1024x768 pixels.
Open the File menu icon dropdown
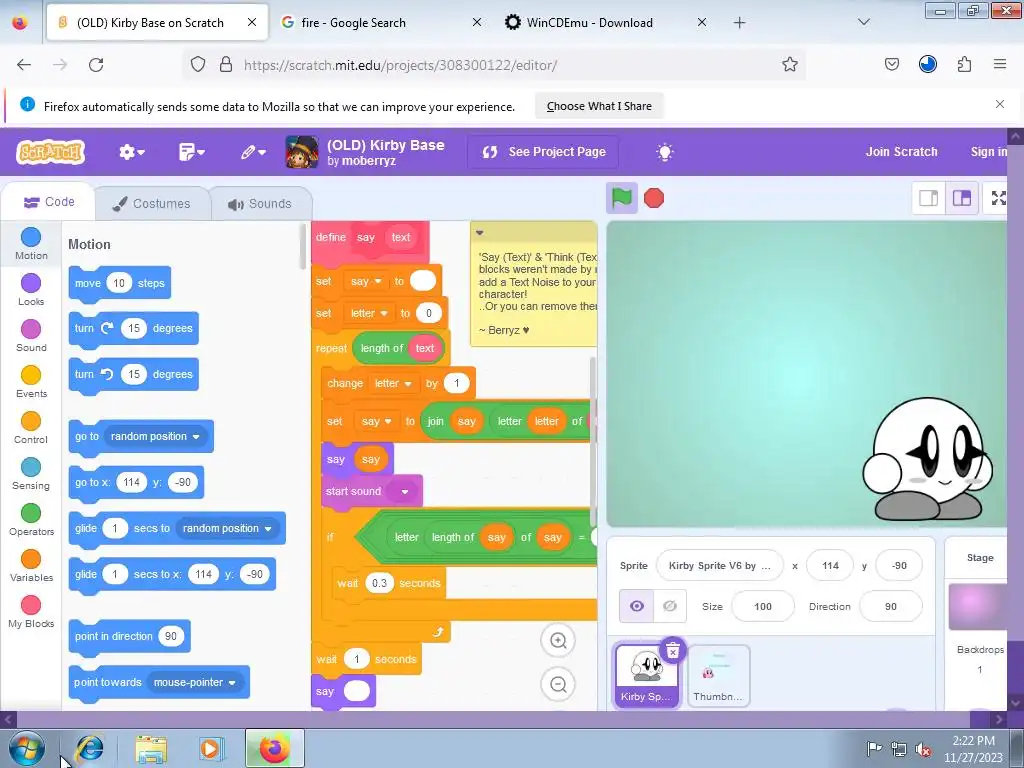pyautogui.click(x=191, y=152)
